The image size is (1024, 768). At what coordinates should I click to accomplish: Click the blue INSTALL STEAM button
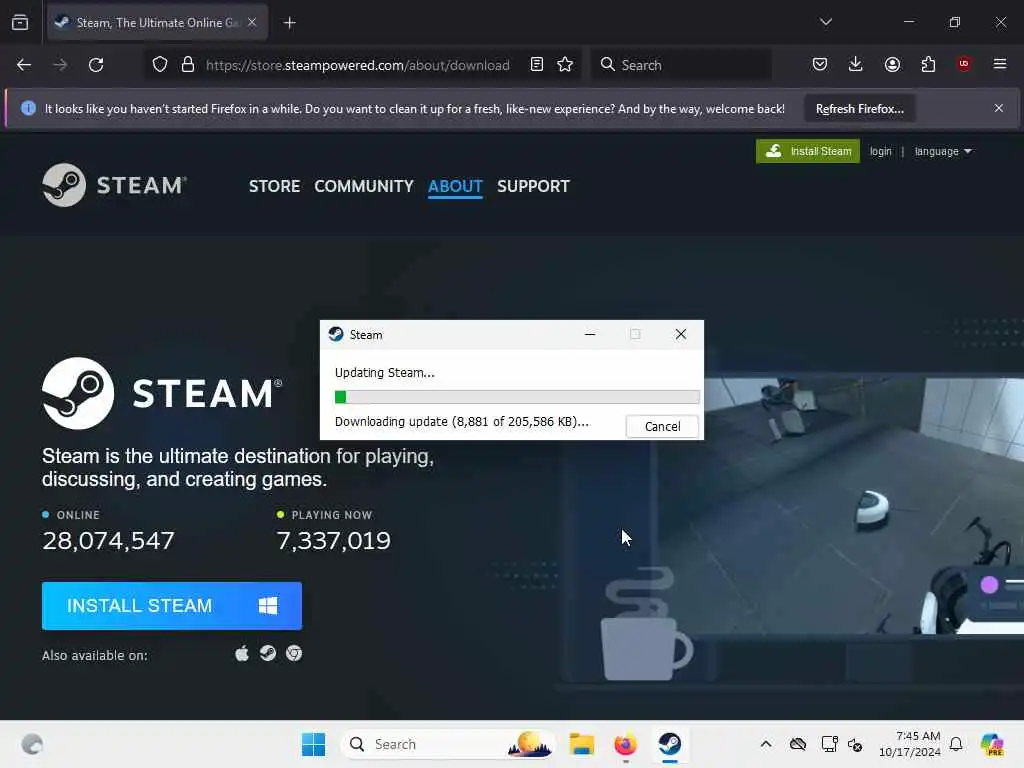[172, 606]
